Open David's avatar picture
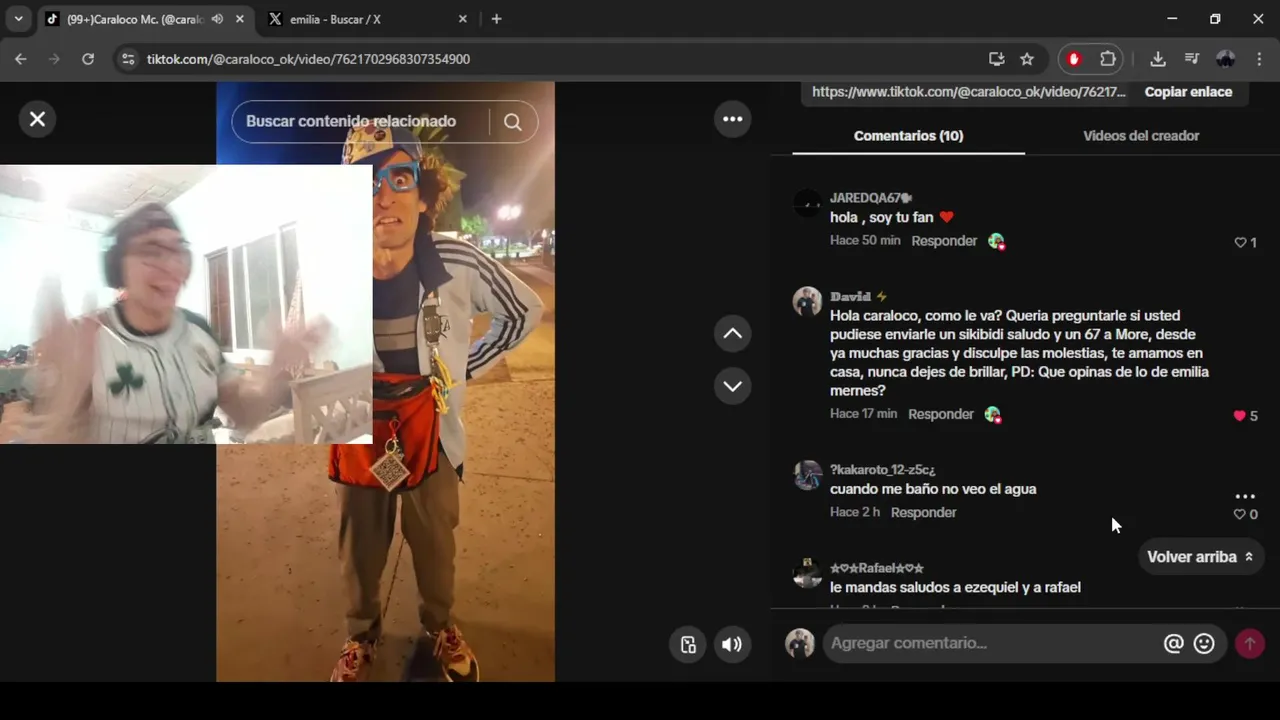This screenshot has width=1280, height=720. (807, 302)
